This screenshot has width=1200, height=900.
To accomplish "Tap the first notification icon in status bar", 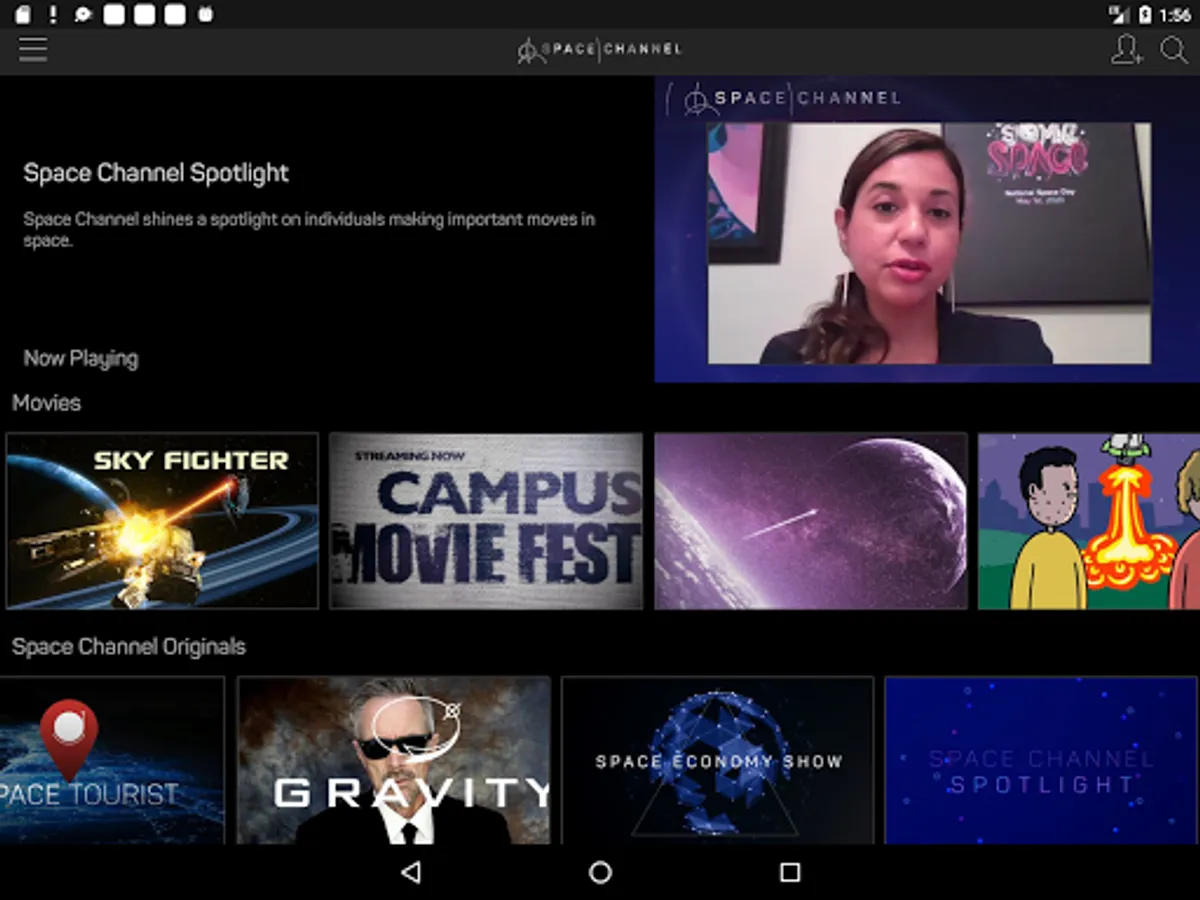I will tap(23, 15).
